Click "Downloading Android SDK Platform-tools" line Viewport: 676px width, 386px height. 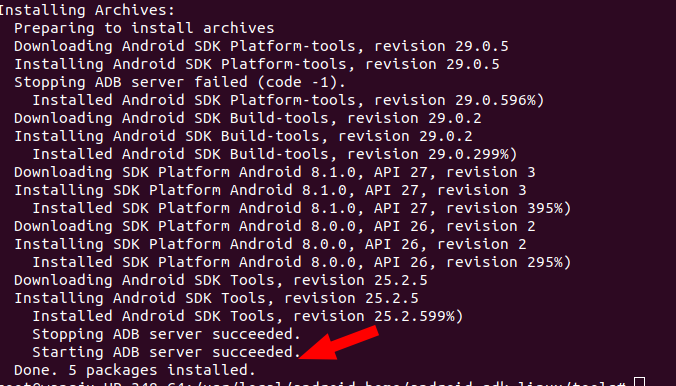pyautogui.click(x=261, y=46)
